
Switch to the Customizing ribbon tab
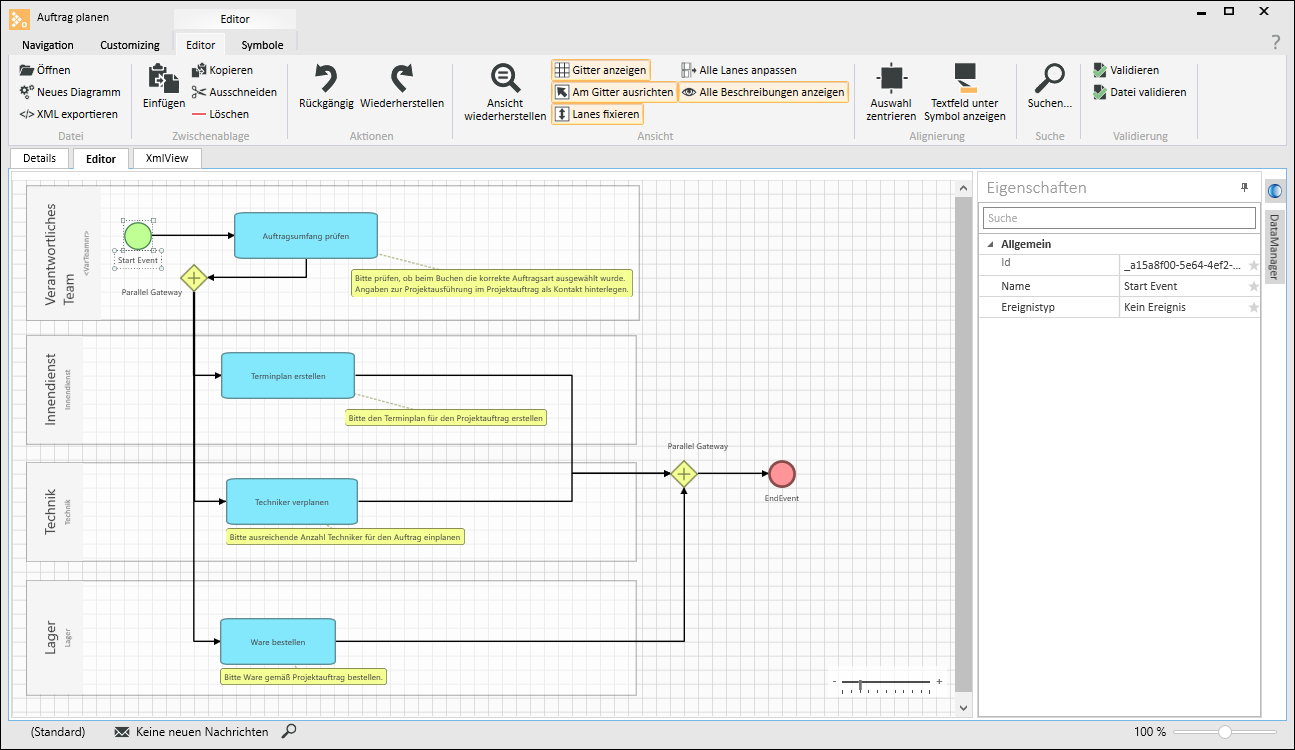(x=130, y=45)
